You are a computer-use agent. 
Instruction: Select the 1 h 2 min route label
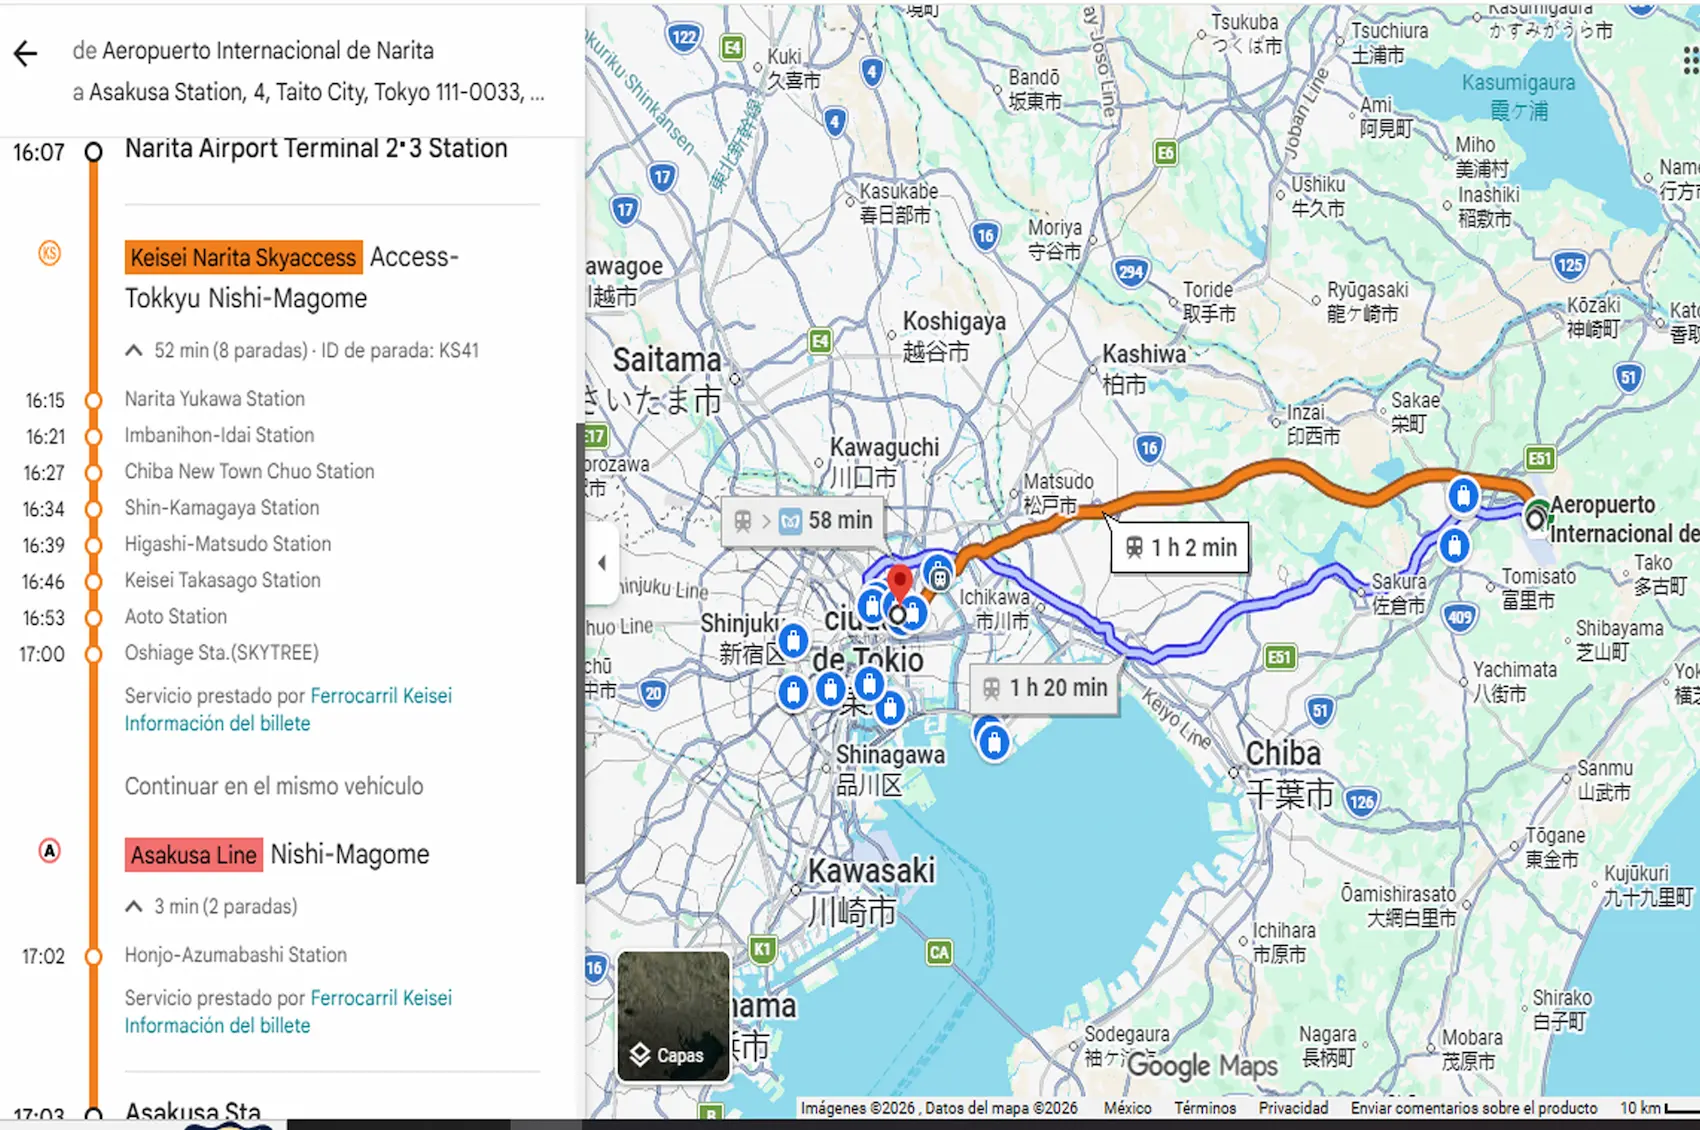(x=1180, y=547)
